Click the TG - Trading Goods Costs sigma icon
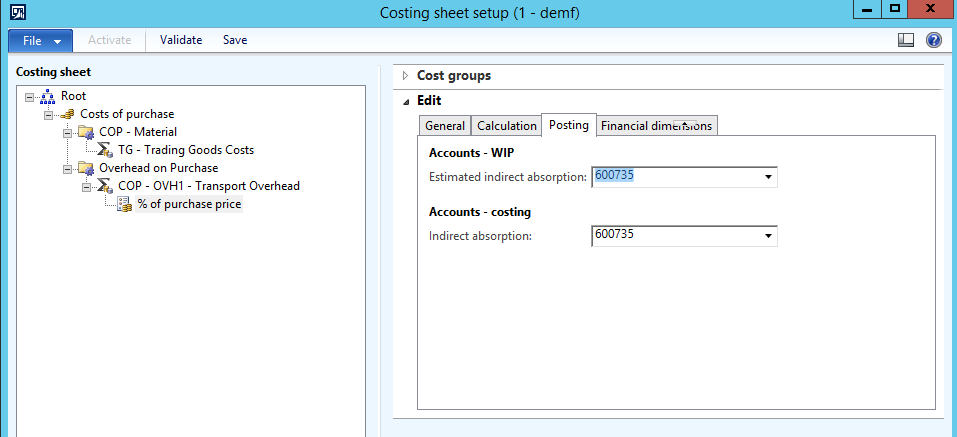957x437 pixels. click(104, 150)
